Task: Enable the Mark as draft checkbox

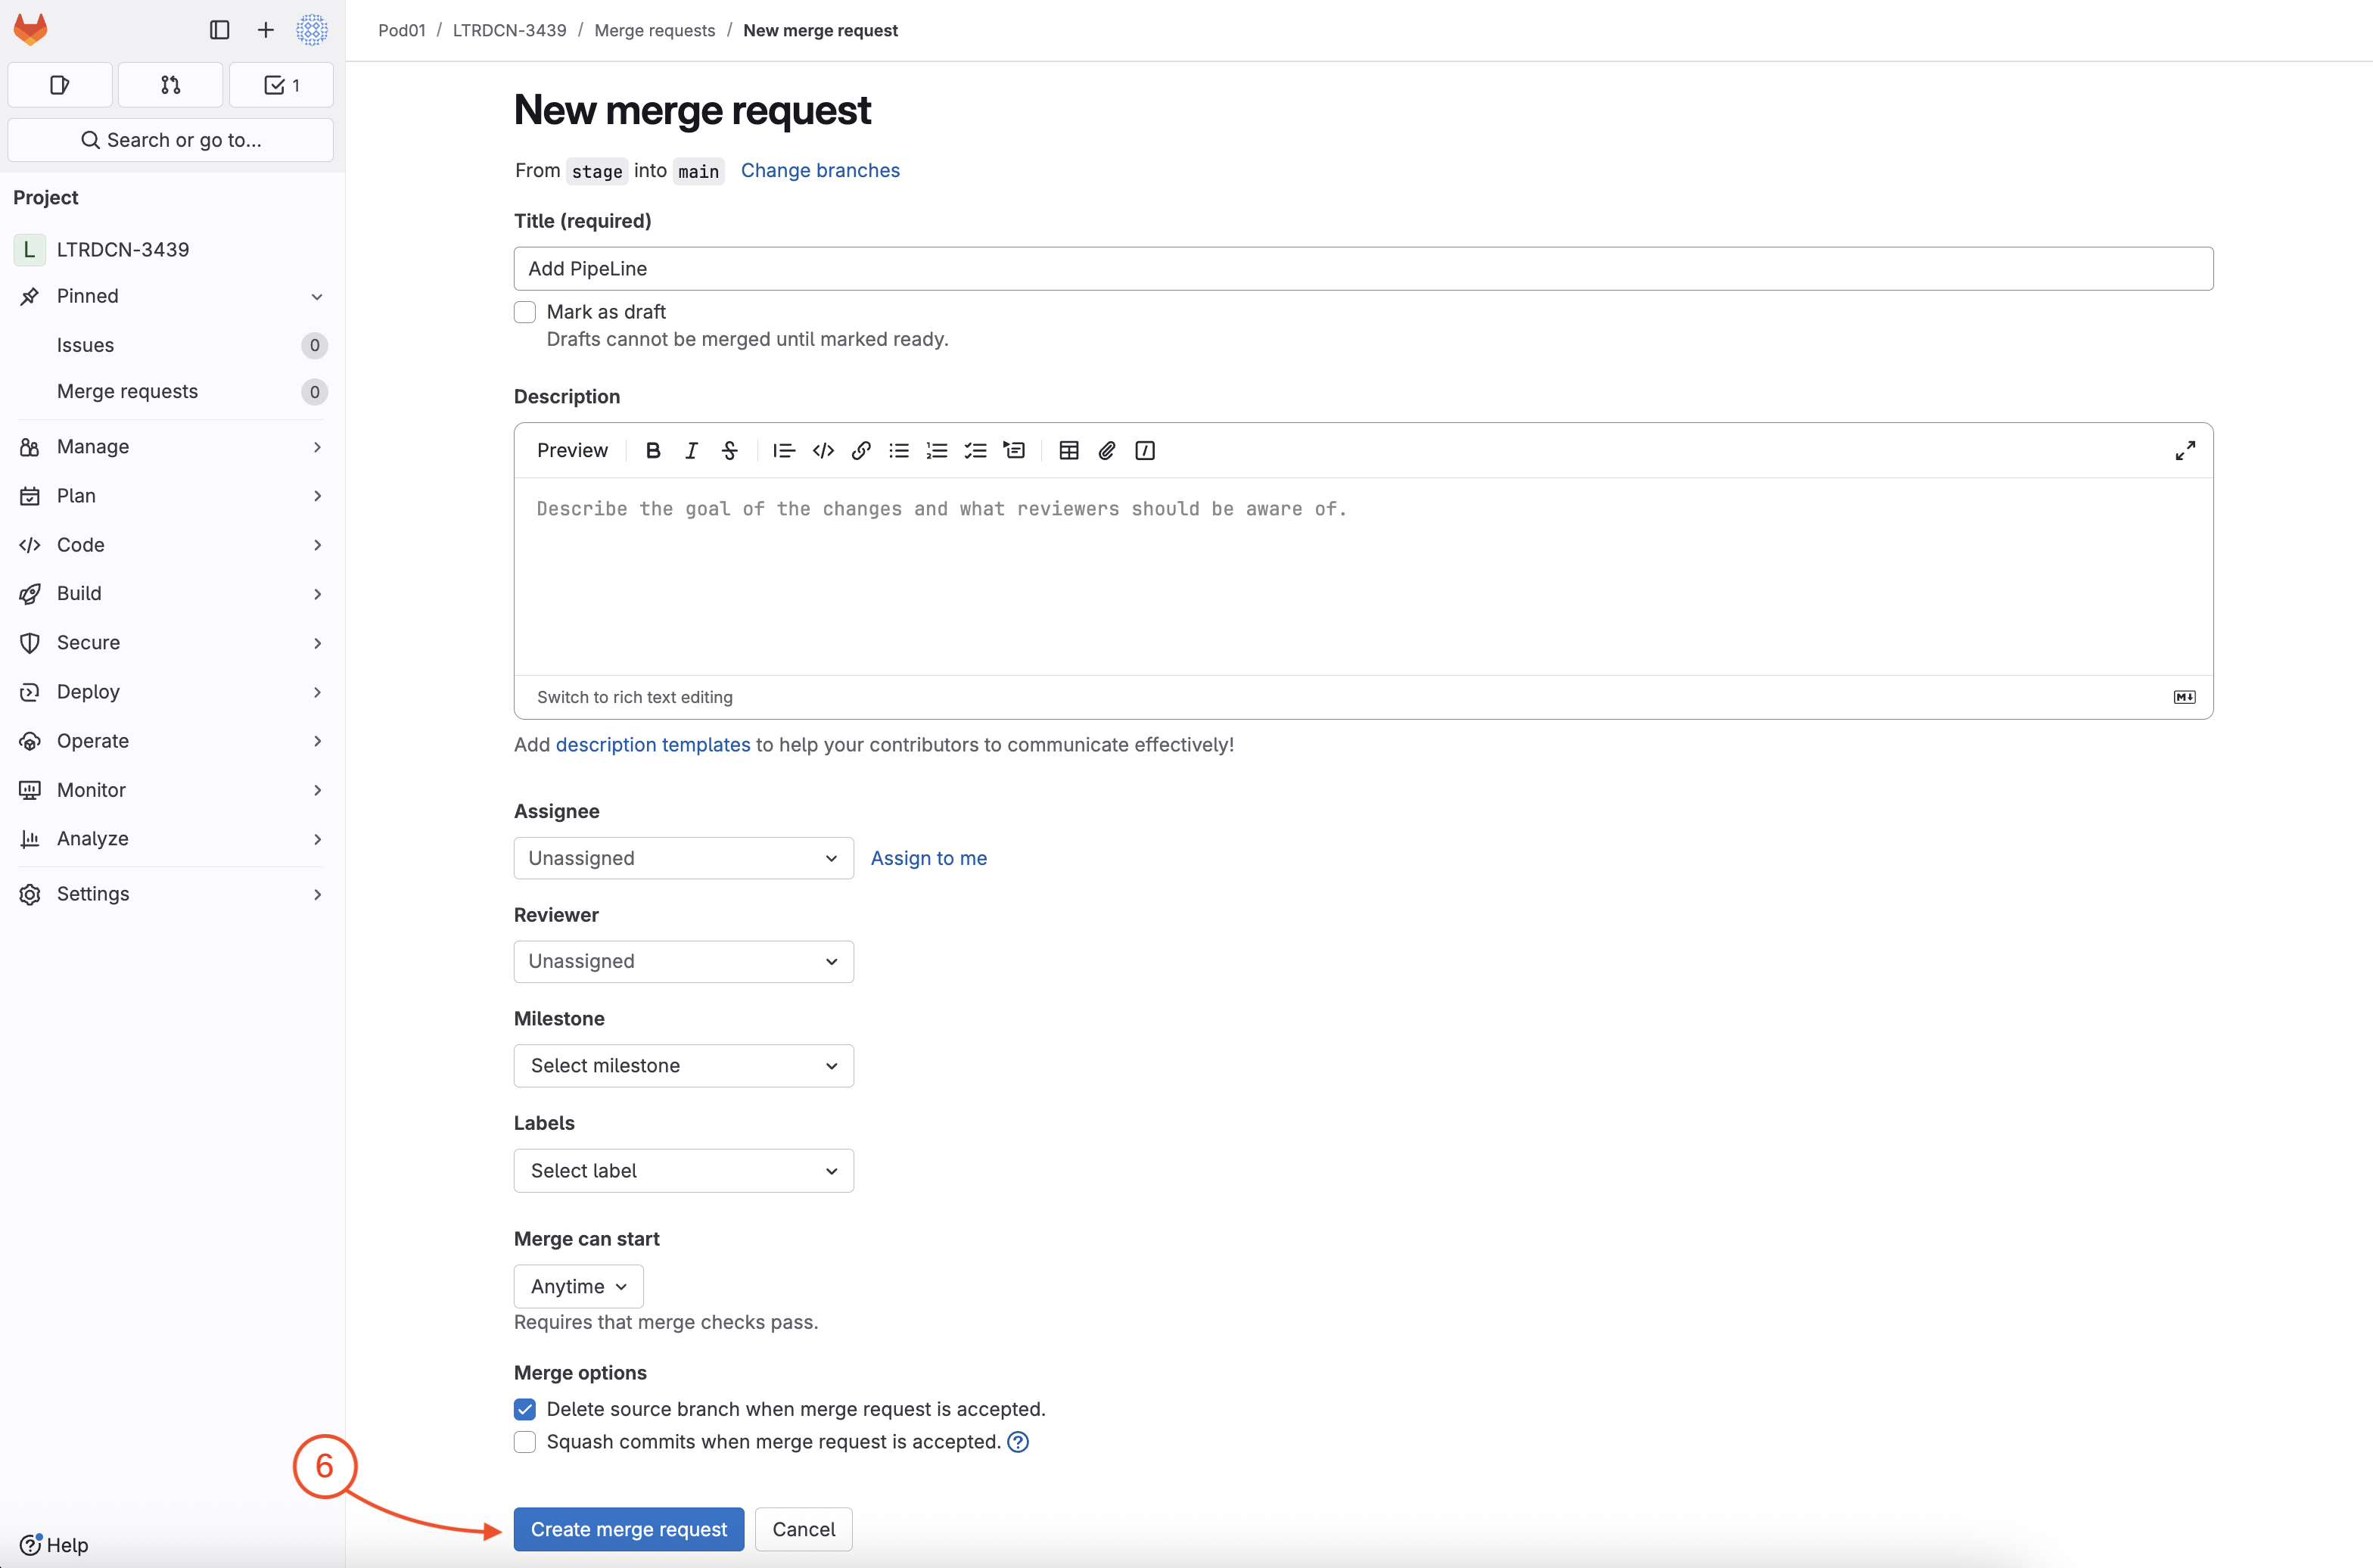Action: 525,312
